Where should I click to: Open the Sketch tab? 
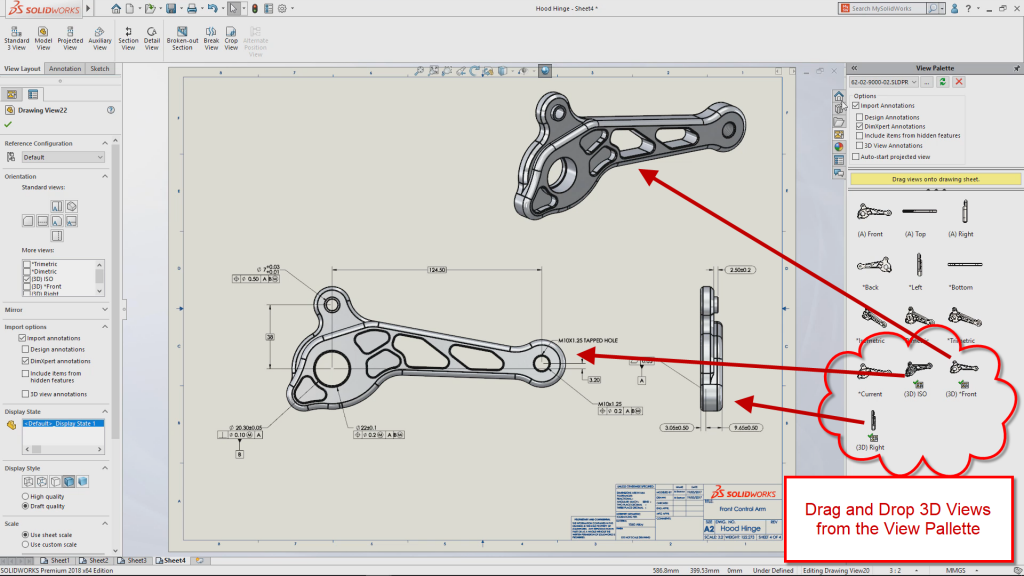(x=100, y=69)
